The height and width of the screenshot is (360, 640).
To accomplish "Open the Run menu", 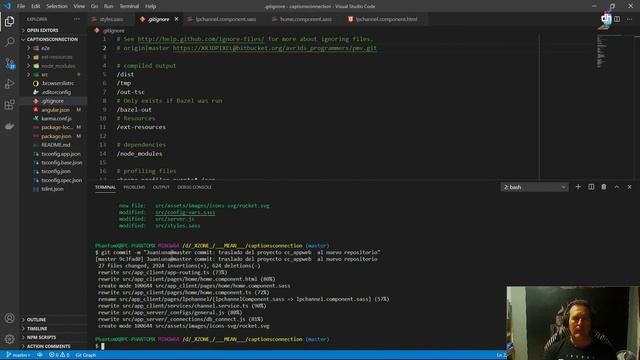I will pyautogui.click(x=109, y=6).
